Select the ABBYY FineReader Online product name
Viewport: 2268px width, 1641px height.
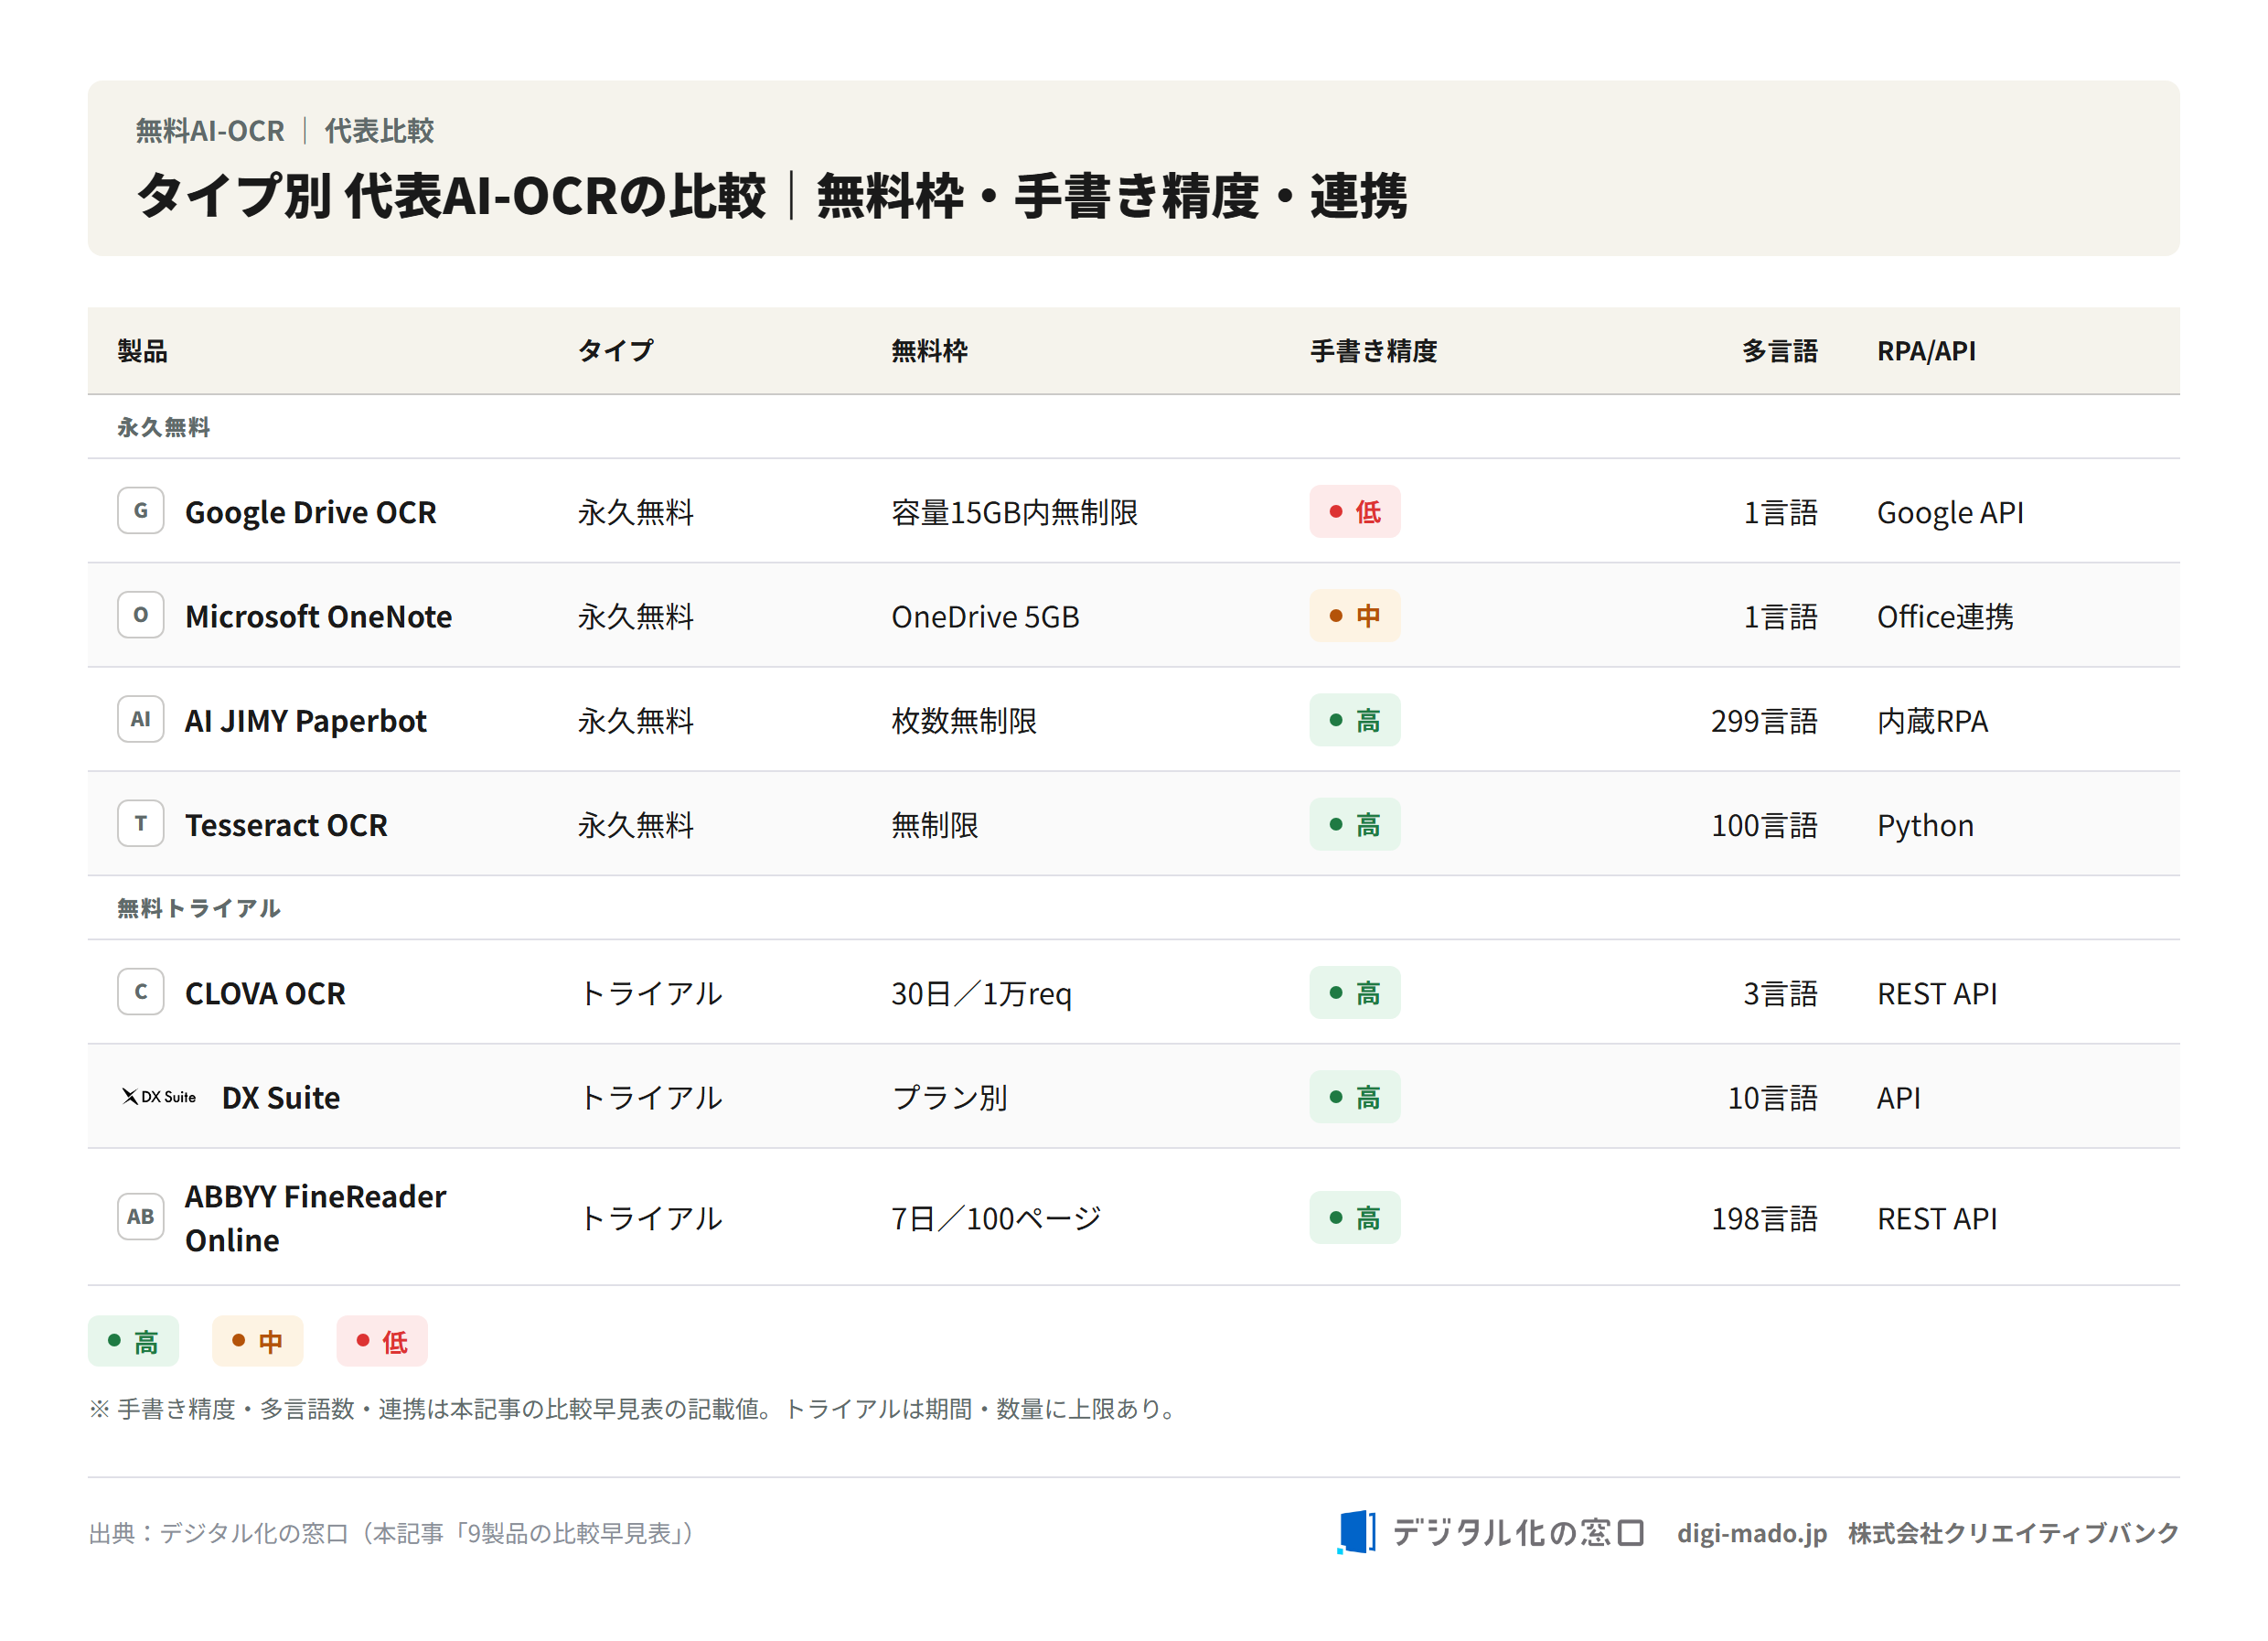(315, 1218)
